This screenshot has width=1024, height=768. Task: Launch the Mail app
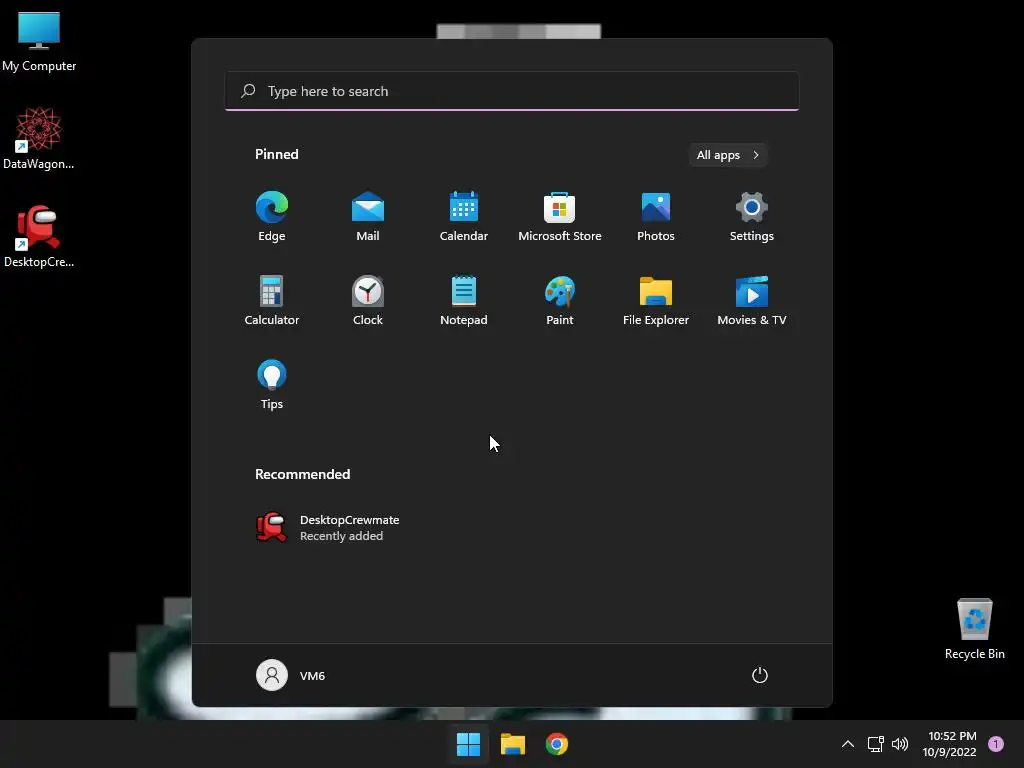tap(368, 217)
